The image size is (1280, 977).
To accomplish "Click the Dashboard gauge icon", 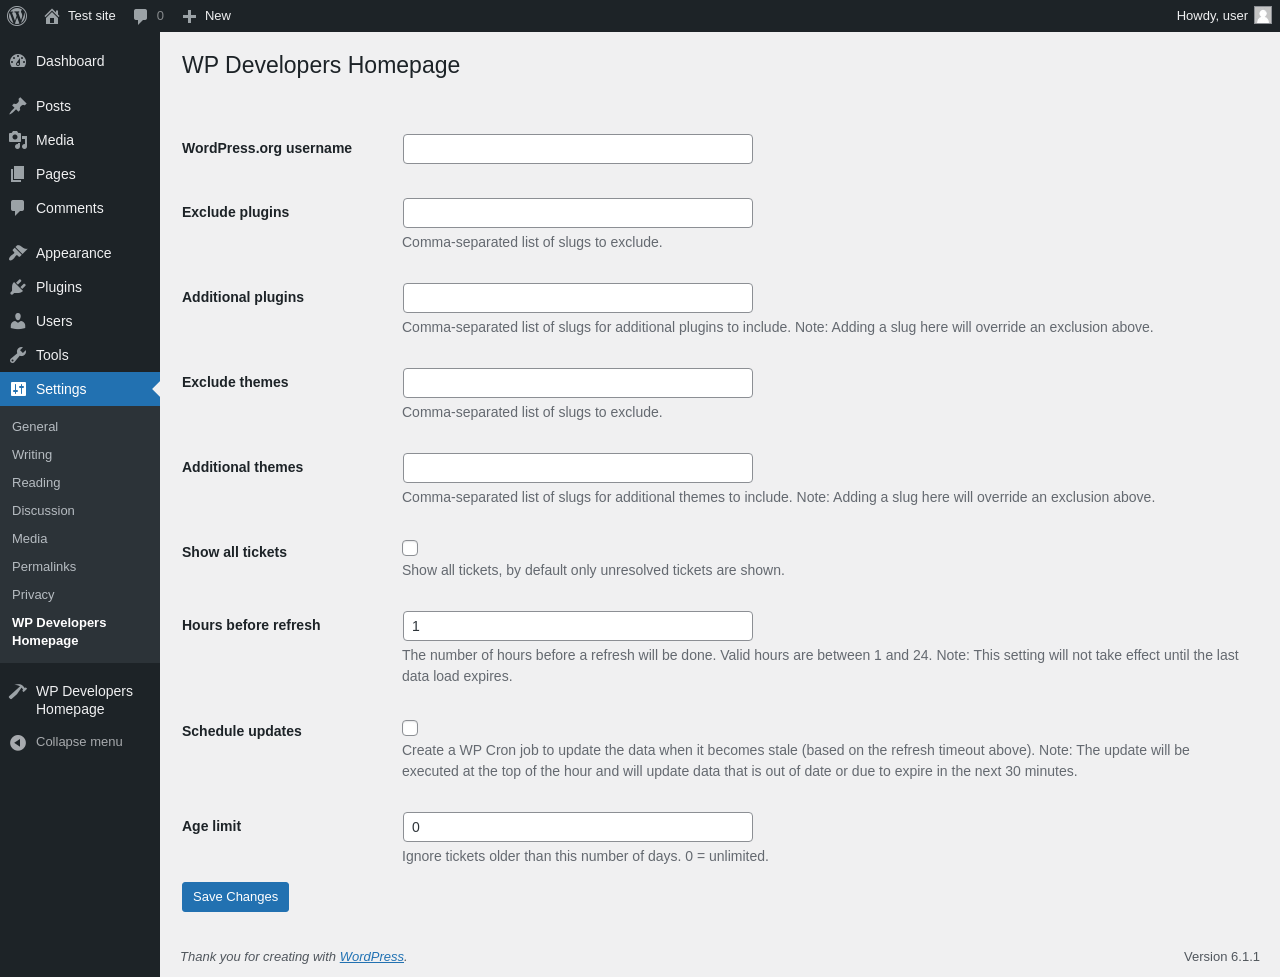I will point(18,61).
